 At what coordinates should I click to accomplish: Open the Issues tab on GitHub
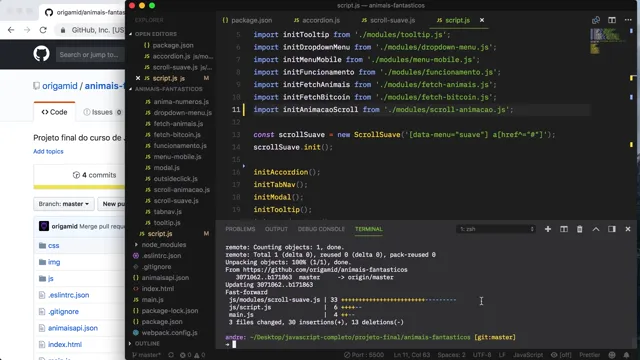click(102, 112)
